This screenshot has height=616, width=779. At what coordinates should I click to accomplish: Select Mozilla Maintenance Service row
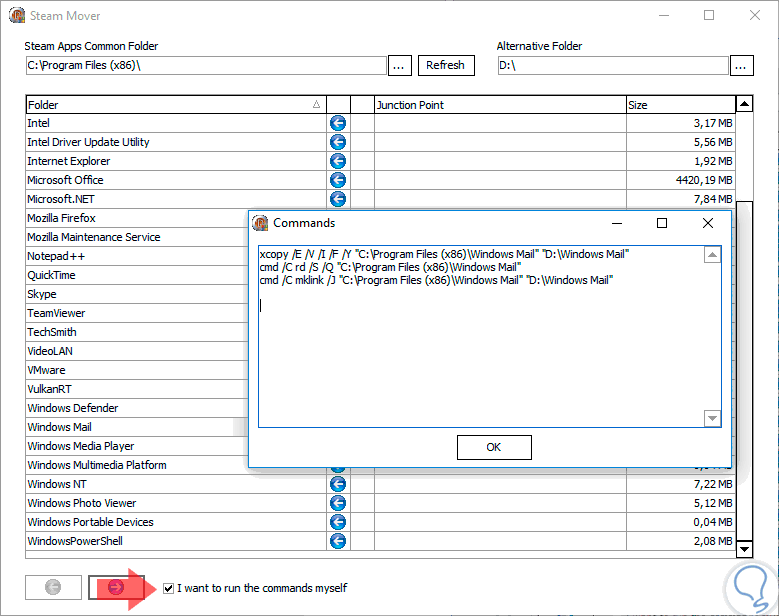coord(137,237)
